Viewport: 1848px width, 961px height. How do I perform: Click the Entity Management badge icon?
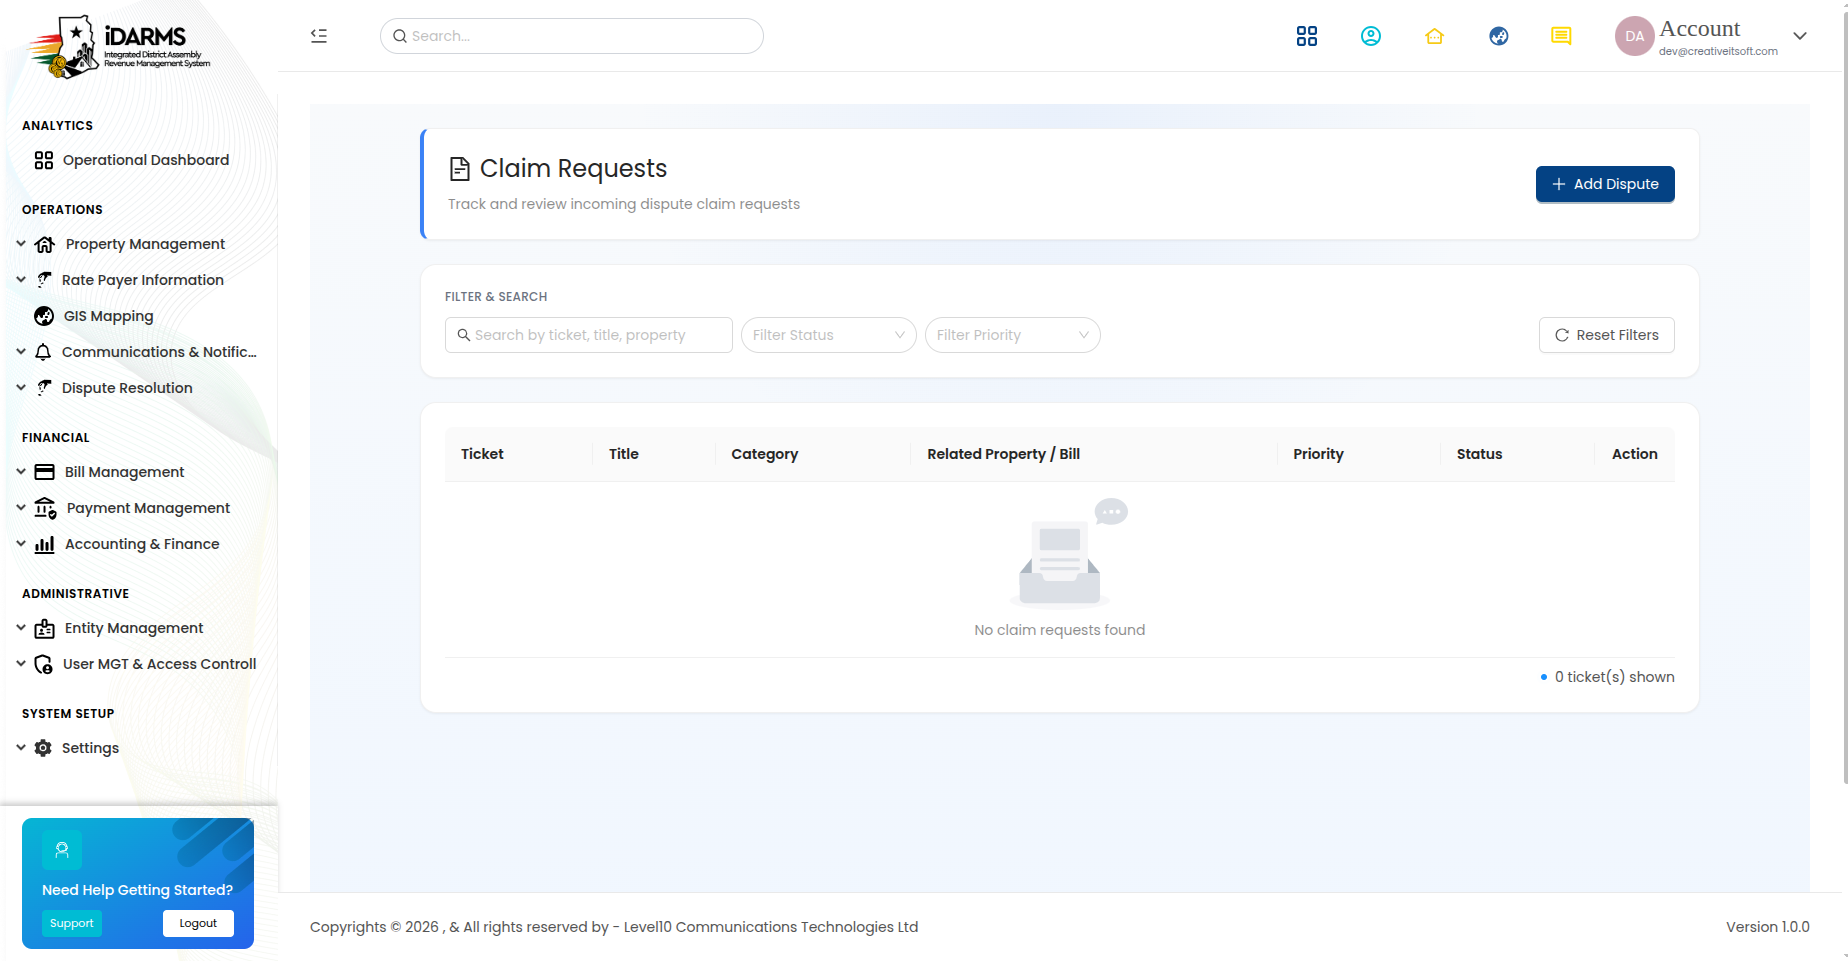pos(45,628)
